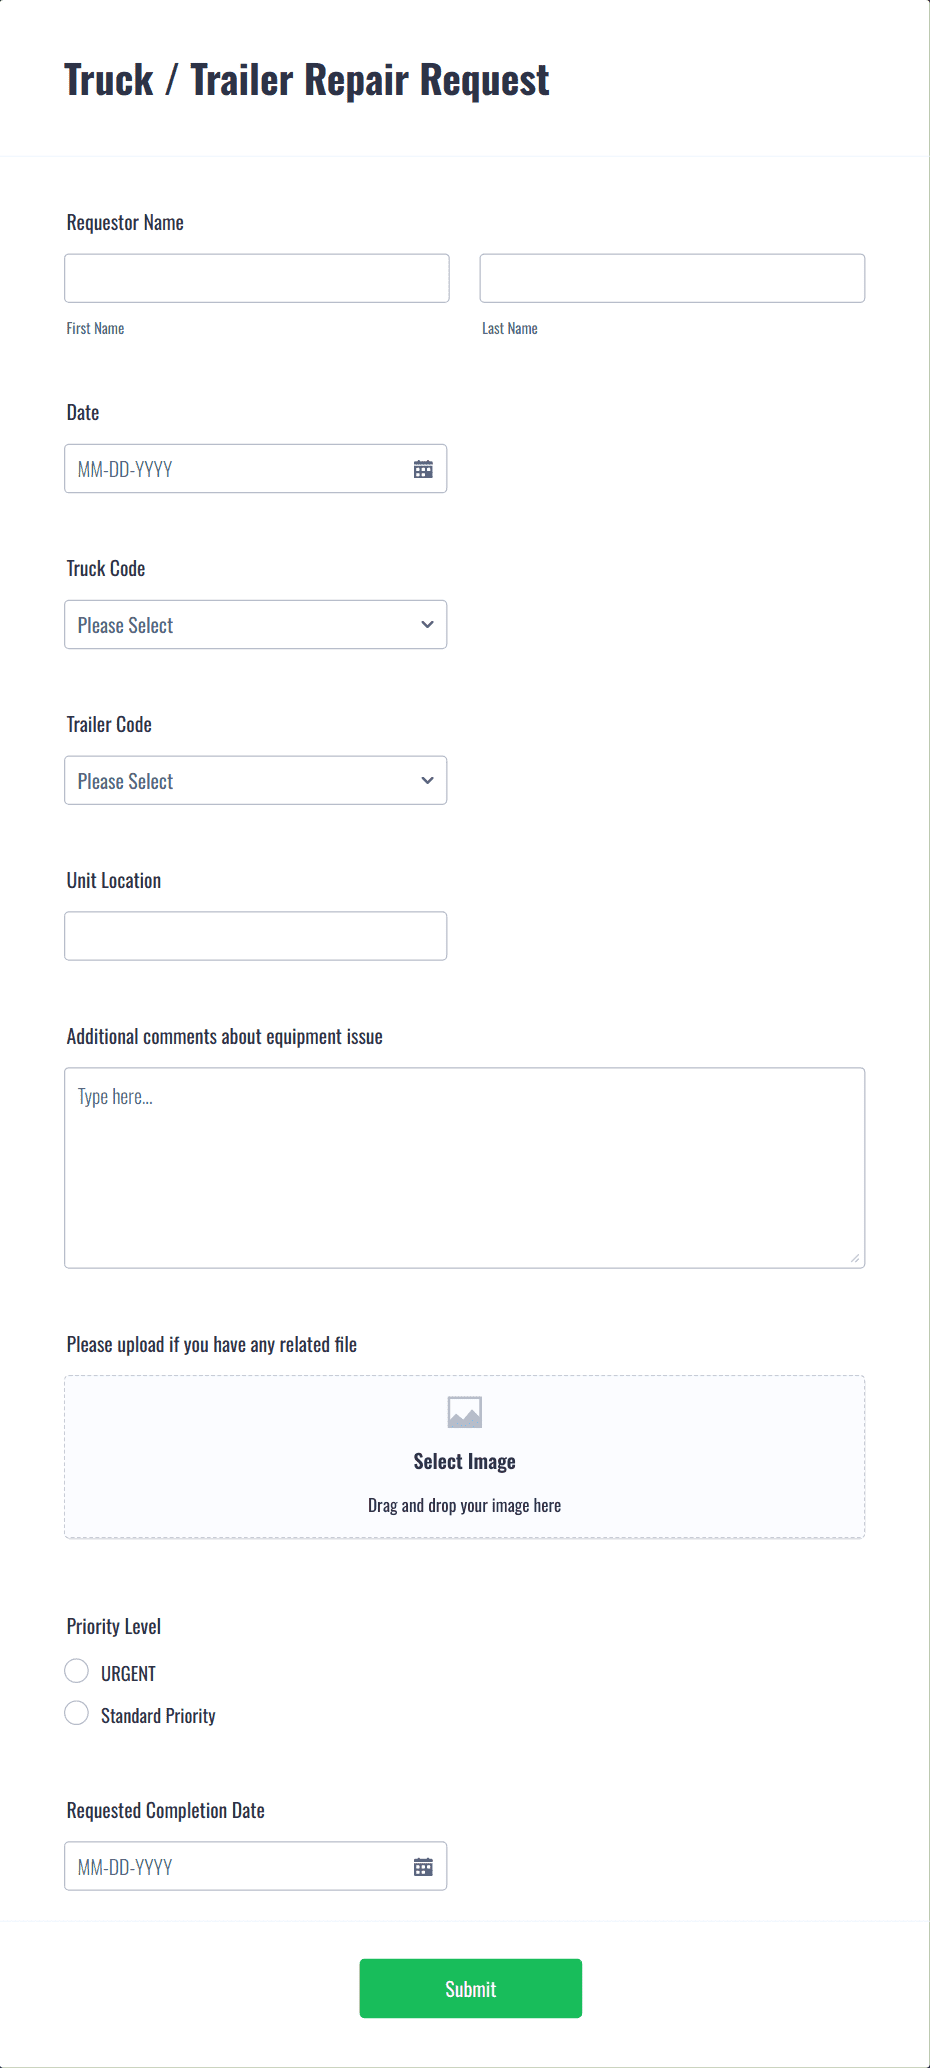This screenshot has width=930, height=2068.
Task: Open calendar icon for Requested Completion Date
Action: pos(423,1867)
